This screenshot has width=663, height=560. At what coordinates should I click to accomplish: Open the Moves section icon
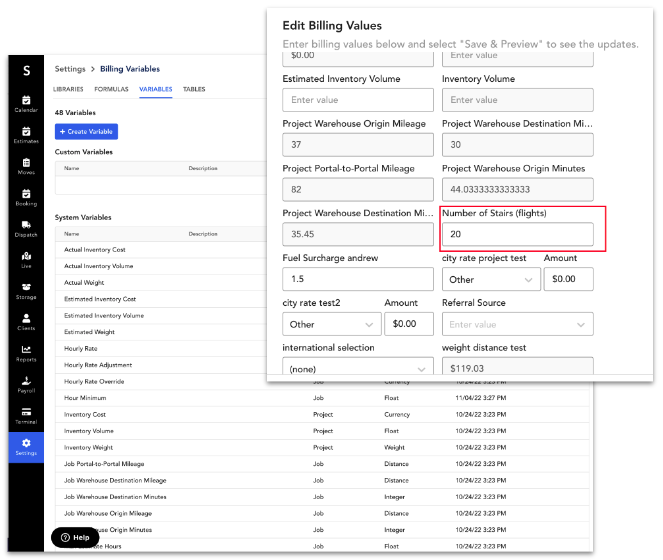[x=26, y=165]
